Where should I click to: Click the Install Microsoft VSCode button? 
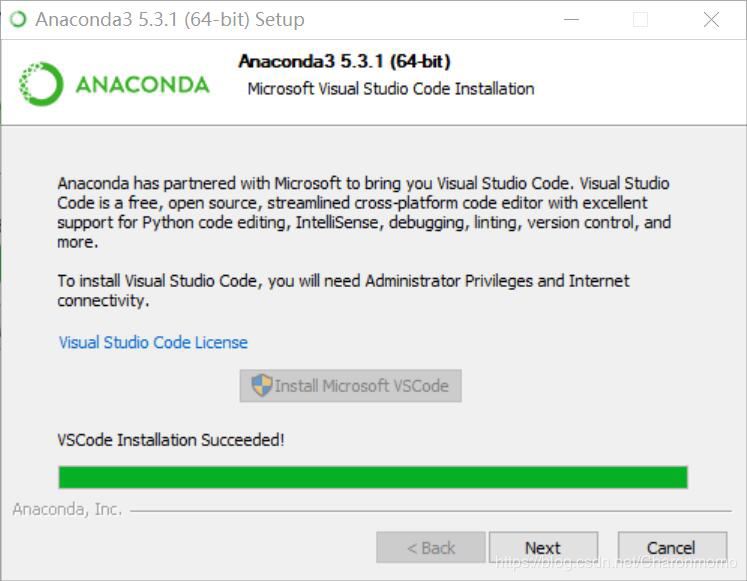coord(351,386)
